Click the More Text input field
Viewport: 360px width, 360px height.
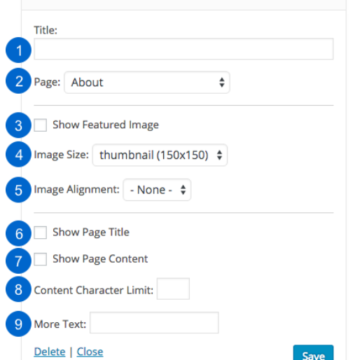pos(154,323)
